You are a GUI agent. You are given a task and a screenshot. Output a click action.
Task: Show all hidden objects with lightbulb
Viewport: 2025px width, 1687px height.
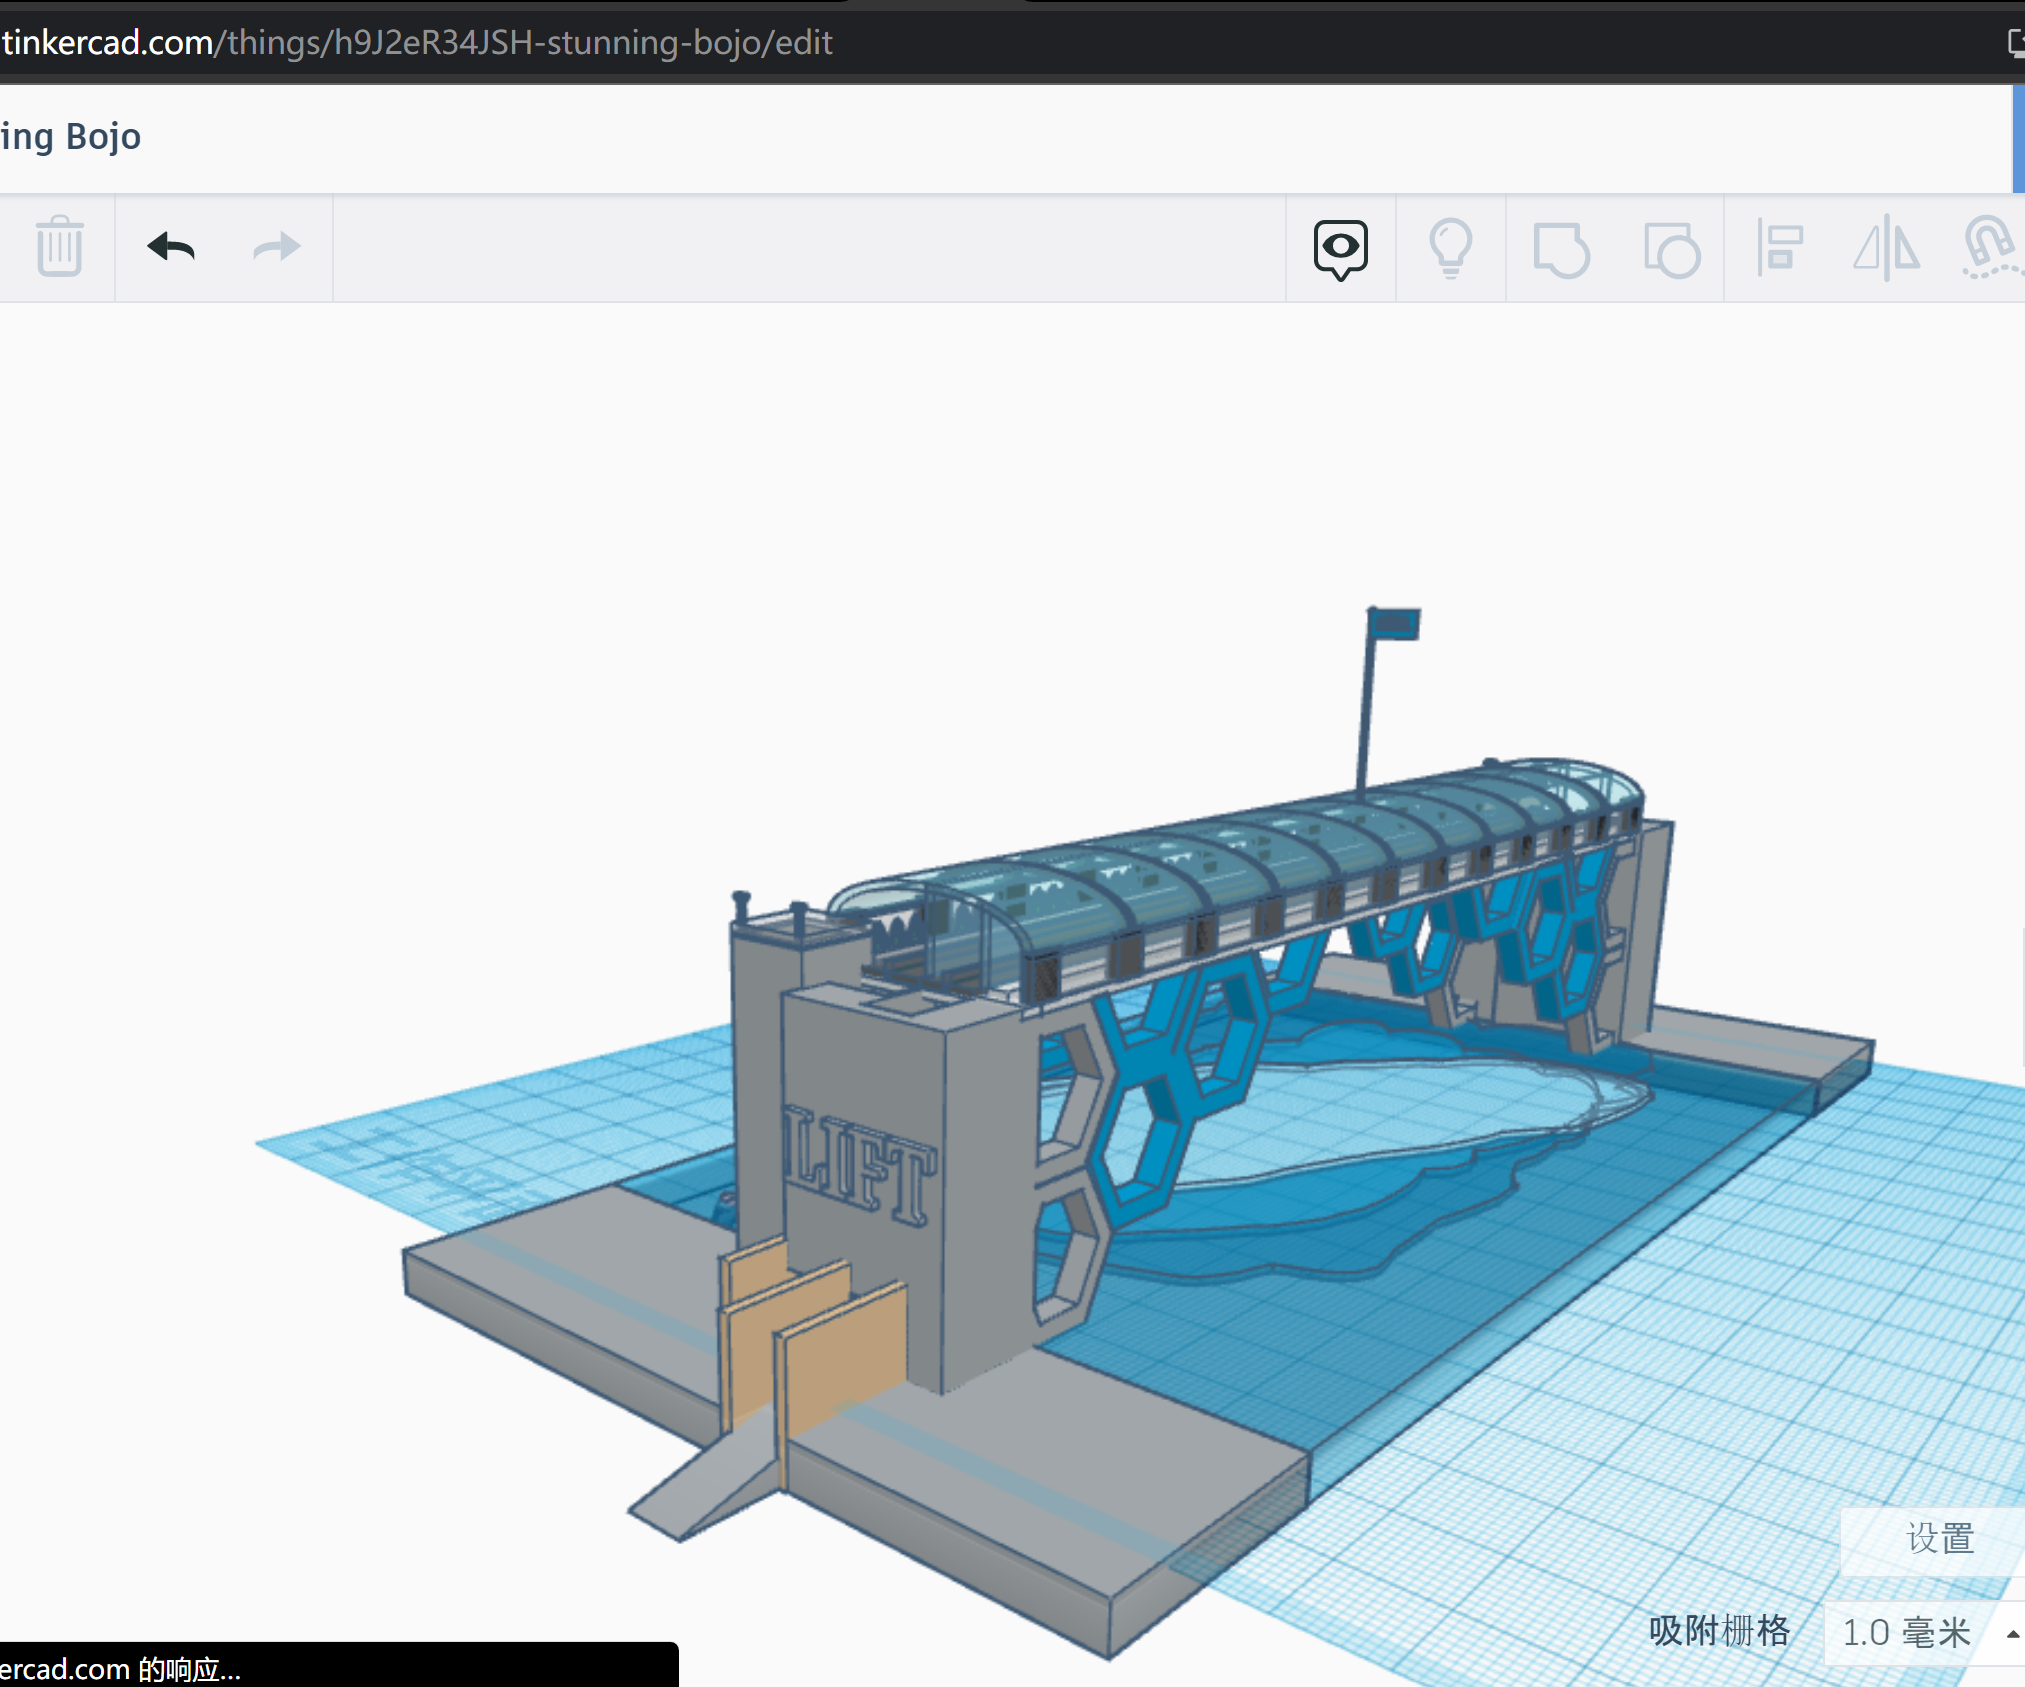pyautogui.click(x=1451, y=248)
